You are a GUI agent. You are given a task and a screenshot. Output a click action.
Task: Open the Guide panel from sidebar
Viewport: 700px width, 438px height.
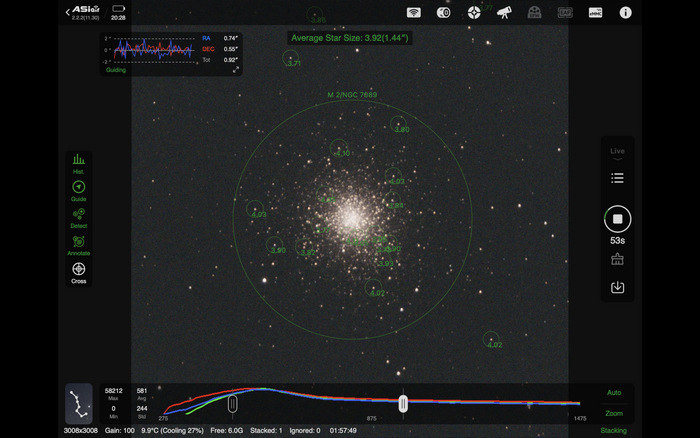[x=78, y=190]
